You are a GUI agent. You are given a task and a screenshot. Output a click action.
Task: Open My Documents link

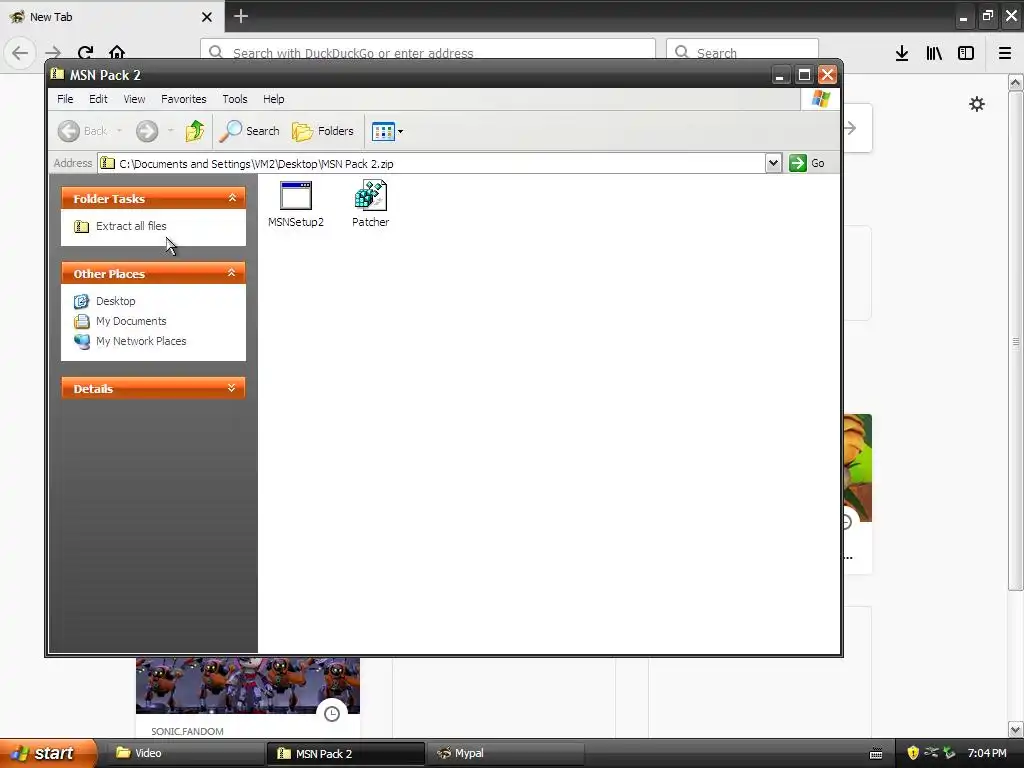point(131,321)
